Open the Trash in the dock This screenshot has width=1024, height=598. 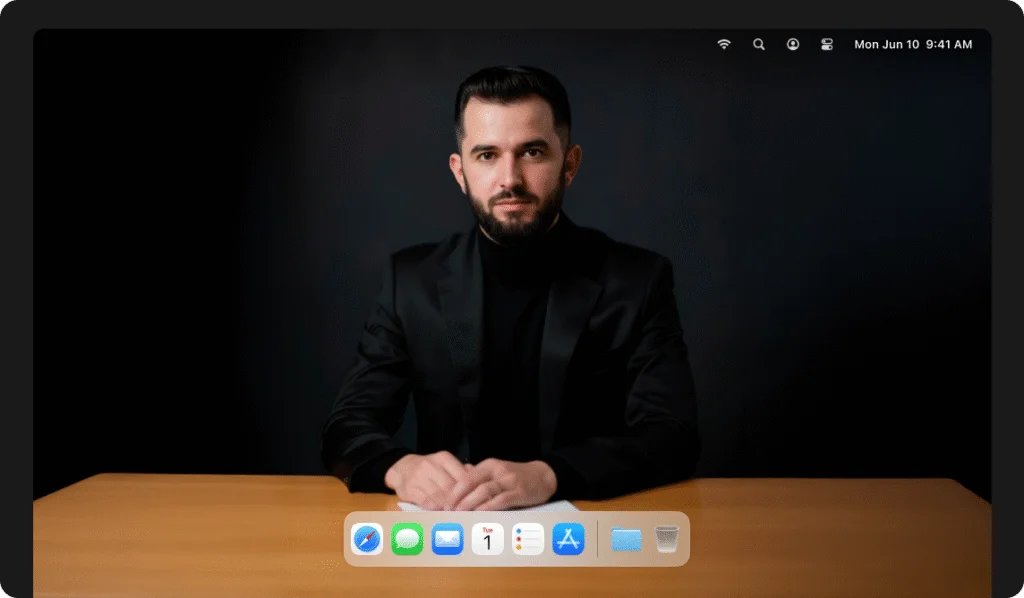(667, 540)
